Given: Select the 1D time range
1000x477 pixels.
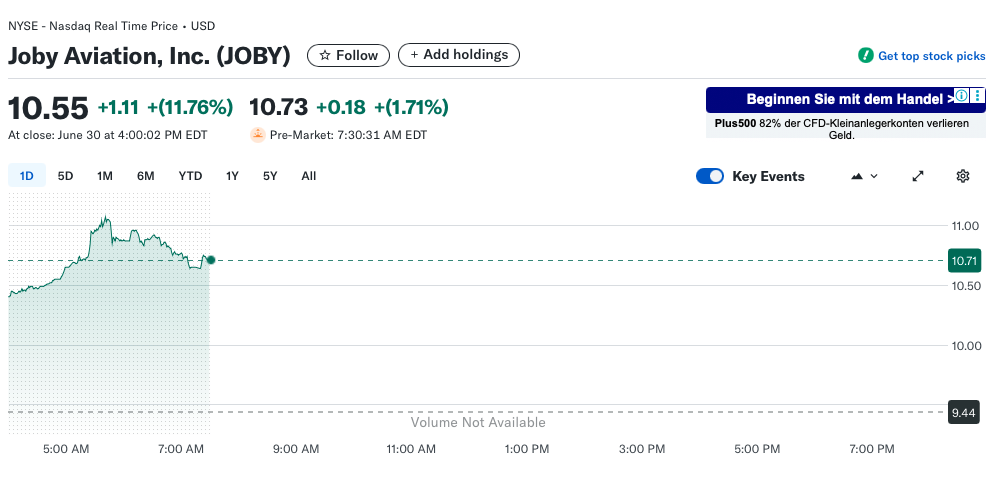Looking at the screenshot, I should click(27, 176).
